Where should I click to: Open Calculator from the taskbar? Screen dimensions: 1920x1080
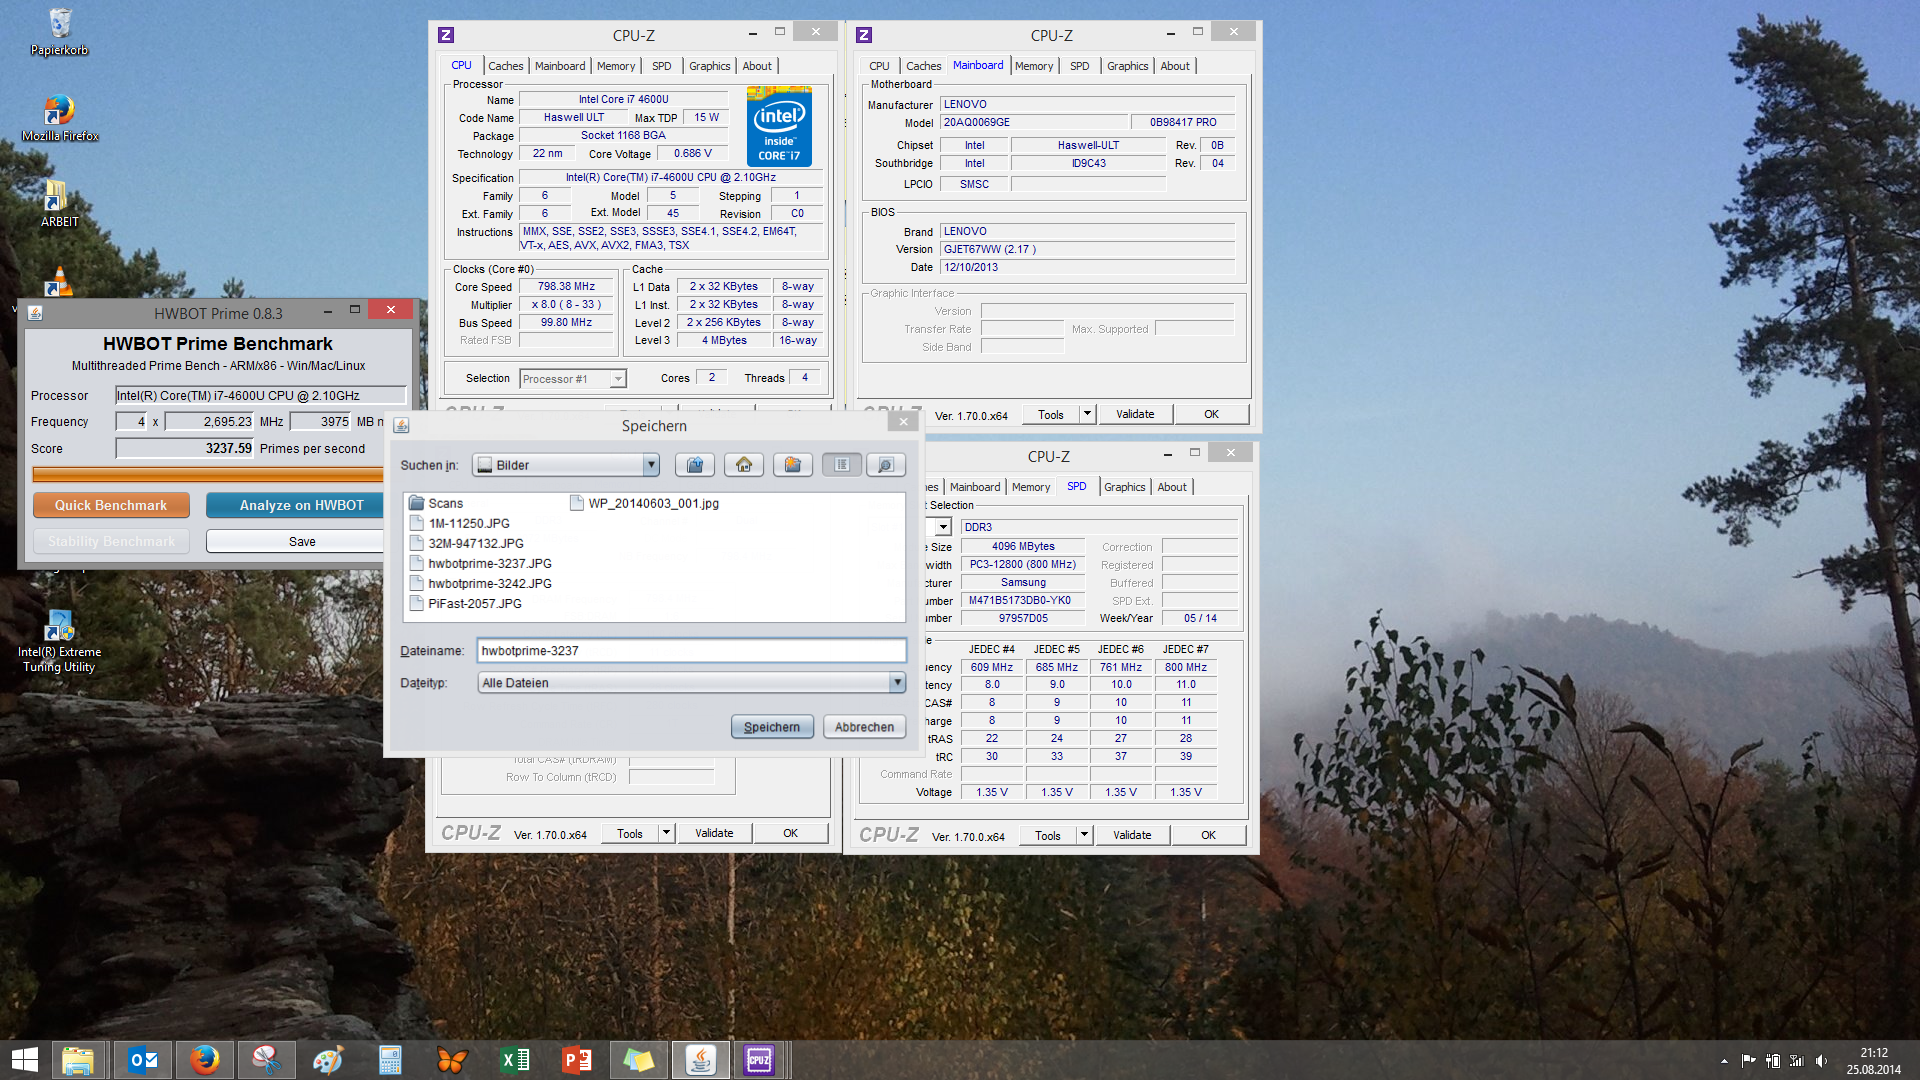[x=390, y=1060]
